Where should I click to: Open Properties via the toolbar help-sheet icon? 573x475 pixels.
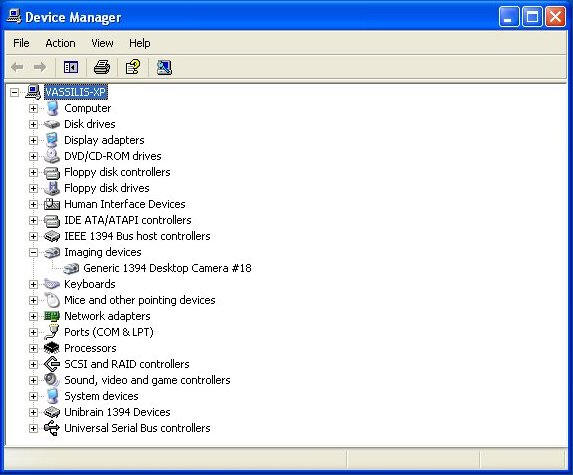133,67
